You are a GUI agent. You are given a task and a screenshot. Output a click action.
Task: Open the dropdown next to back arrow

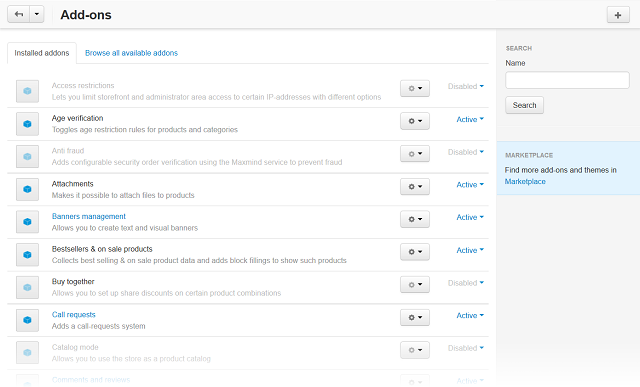(37, 14)
